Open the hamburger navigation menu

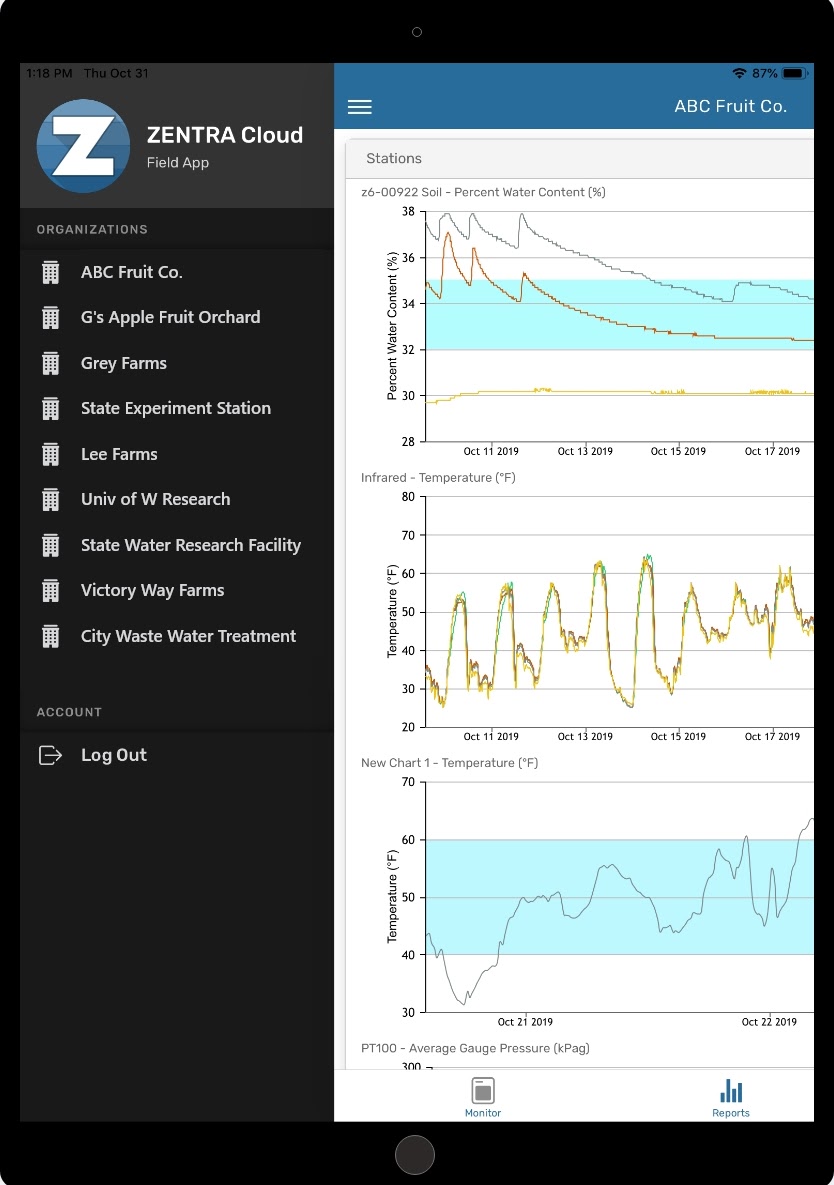(359, 107)
